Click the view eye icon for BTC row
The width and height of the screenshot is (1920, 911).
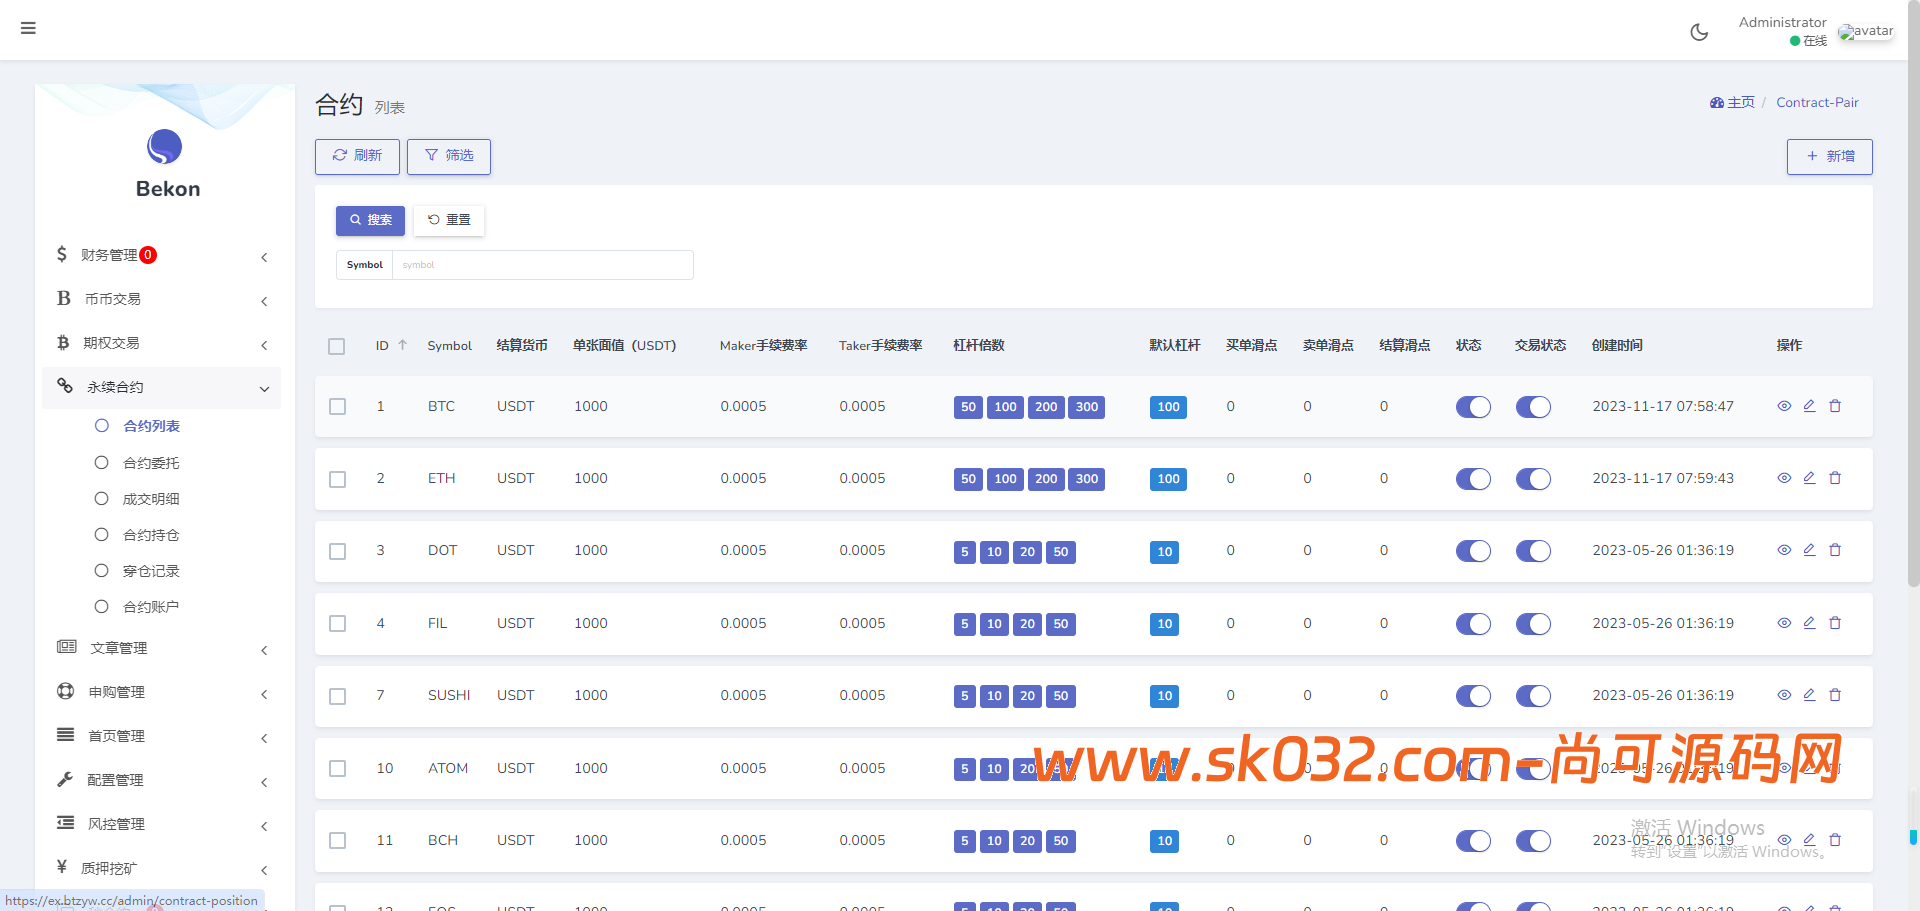coord(1784,406)
